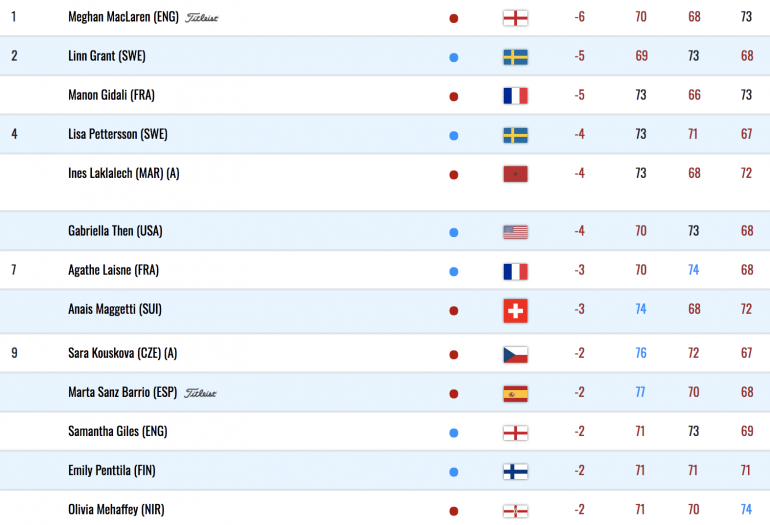Click the Spain flag for Marta Sanz Barrio
Screen dimensions: 770x525
515,394
